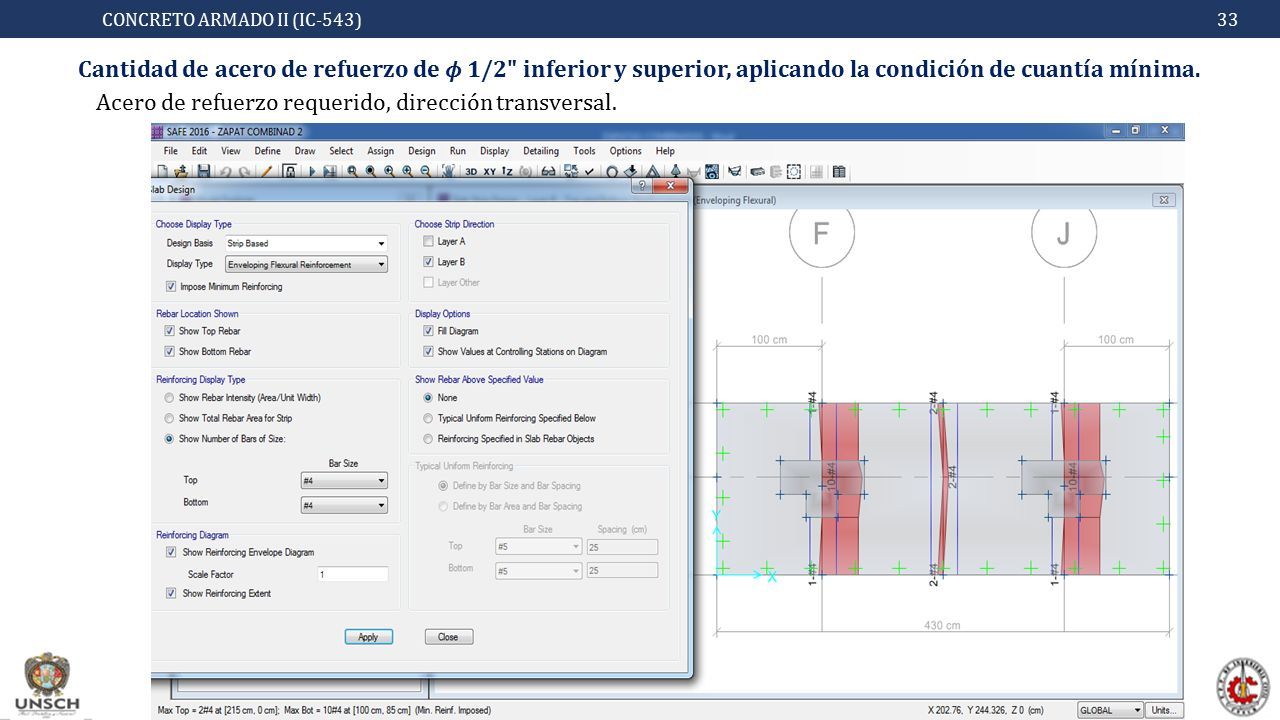Click the Close button in Slab Design
Viewport: 1280px width, 720px height.
[x=448, y=637]
